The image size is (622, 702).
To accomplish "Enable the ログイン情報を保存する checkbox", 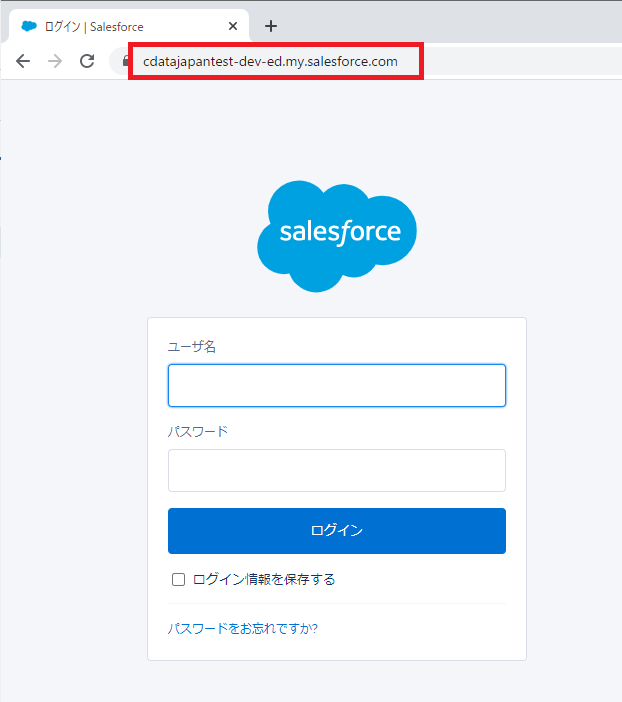I will [x=179, y=579].
